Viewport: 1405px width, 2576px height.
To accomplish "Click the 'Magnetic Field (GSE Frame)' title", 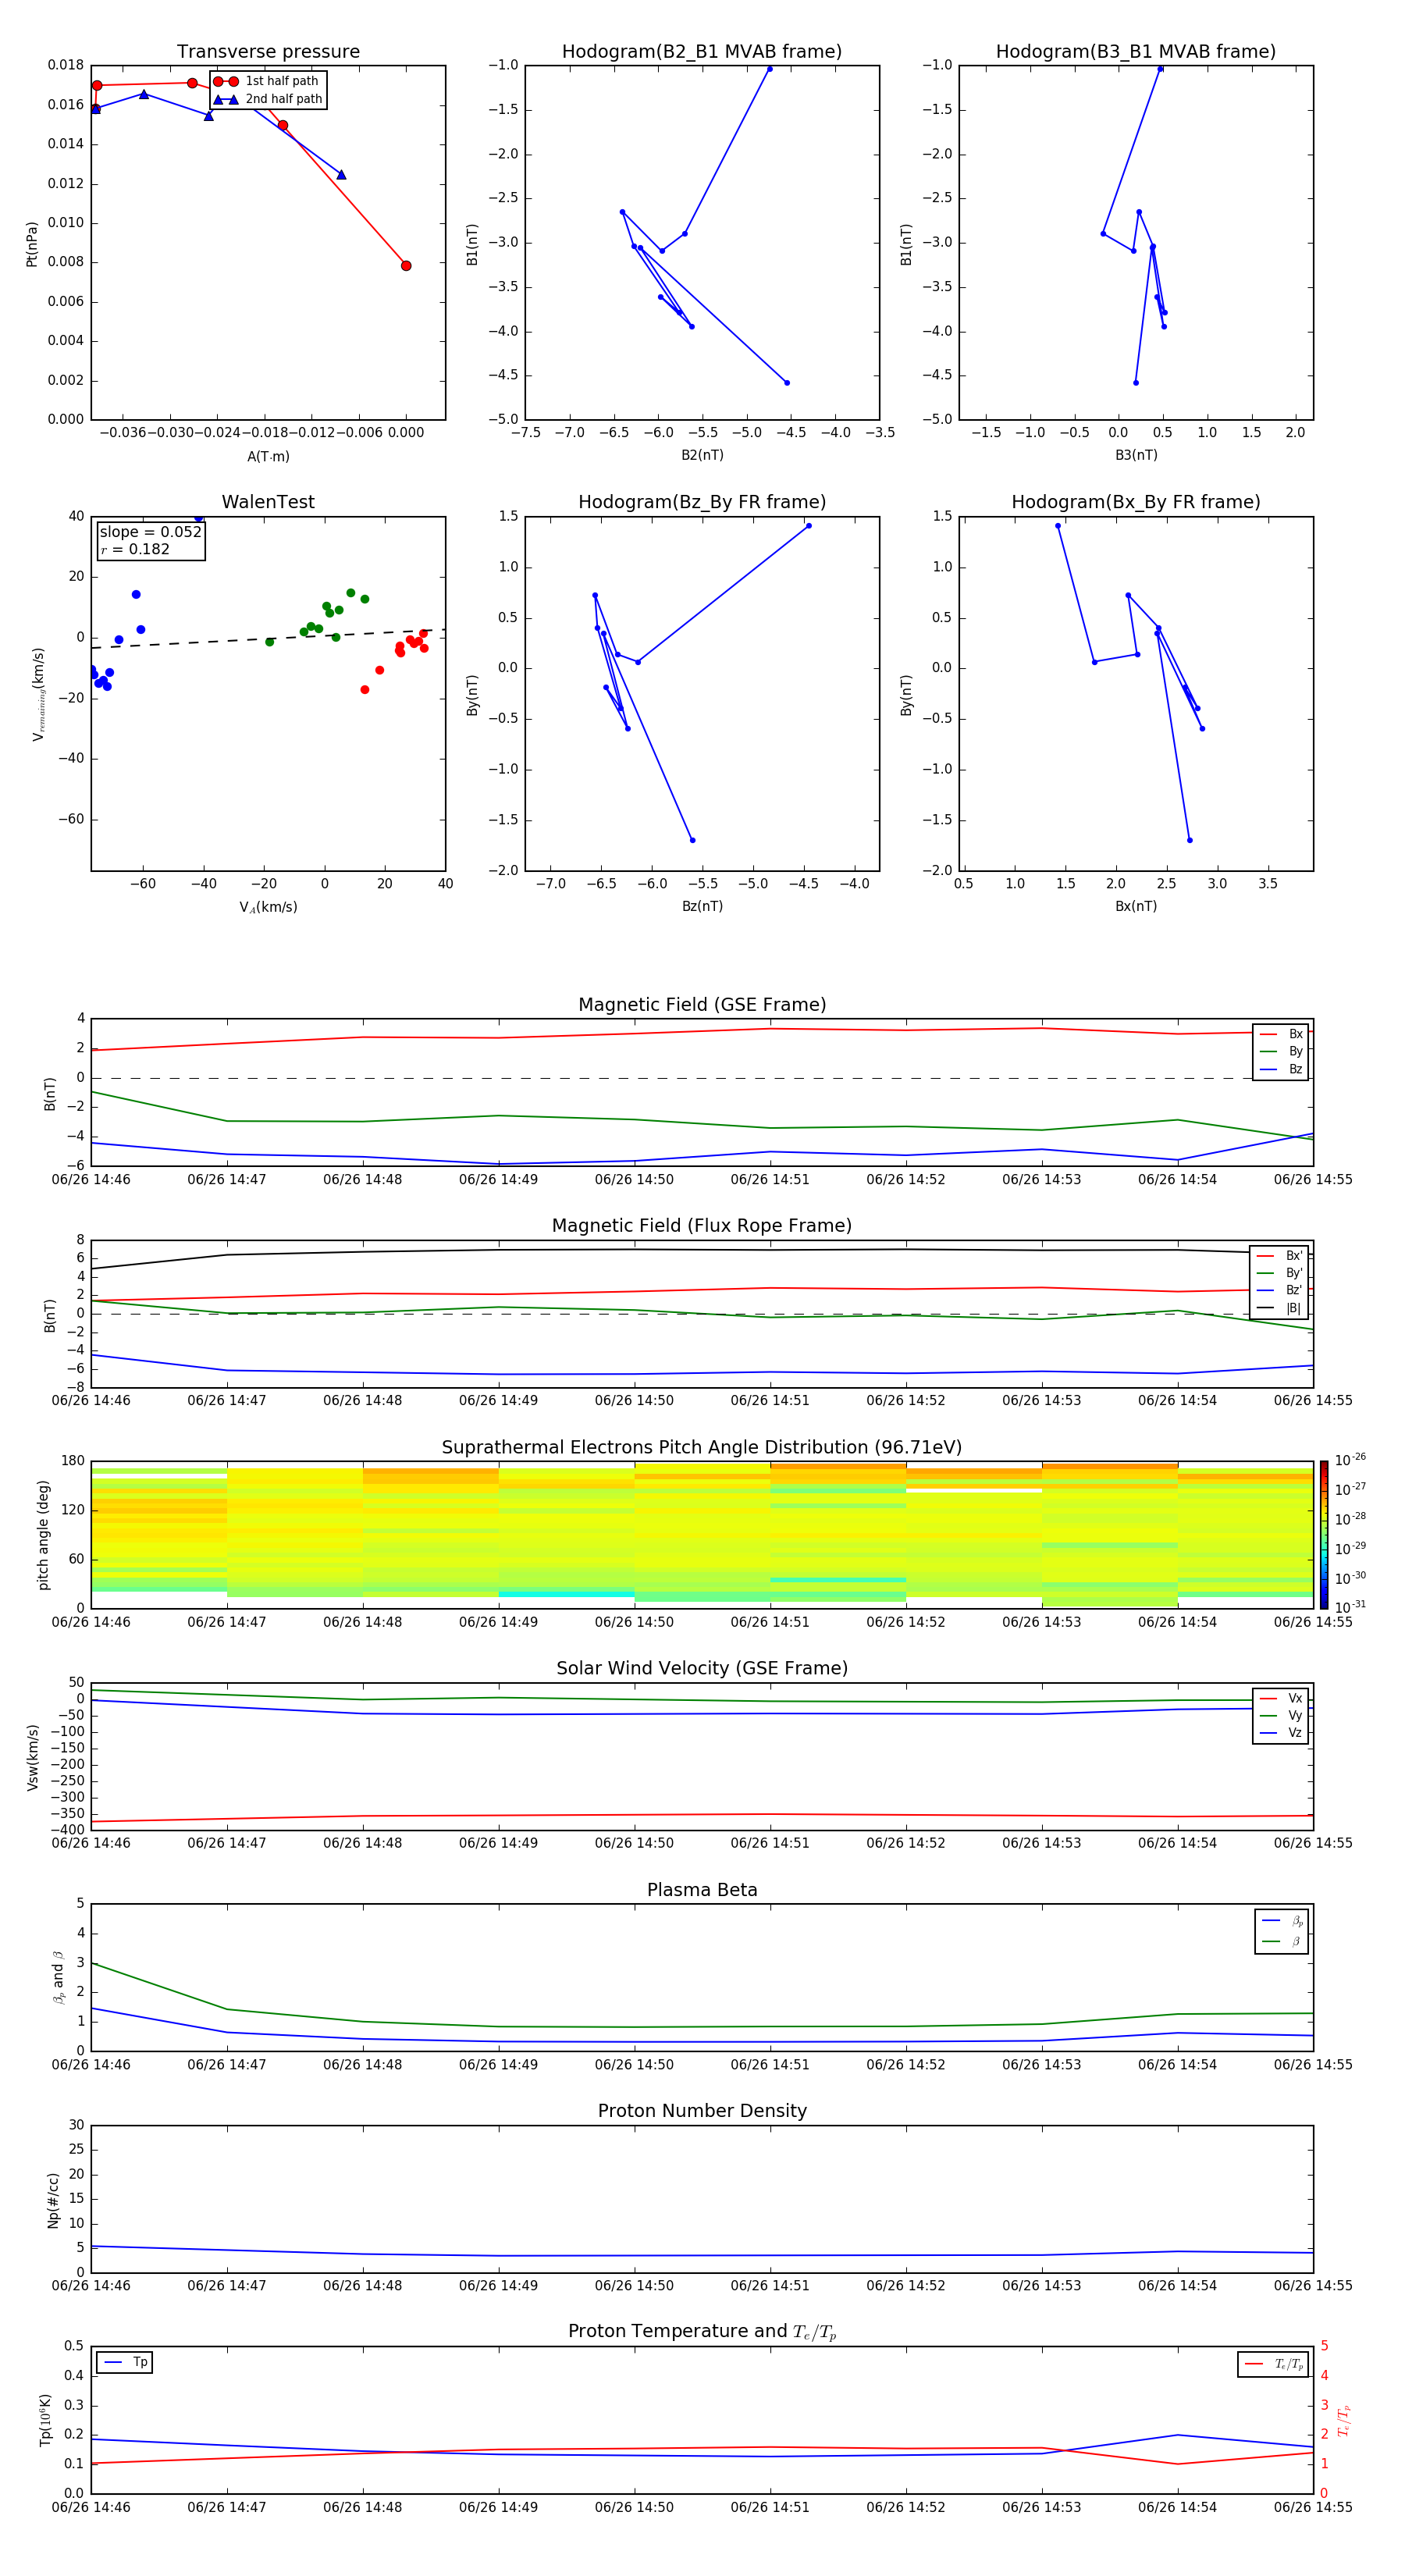I will pyautogui.click(x=702, y=1005).
